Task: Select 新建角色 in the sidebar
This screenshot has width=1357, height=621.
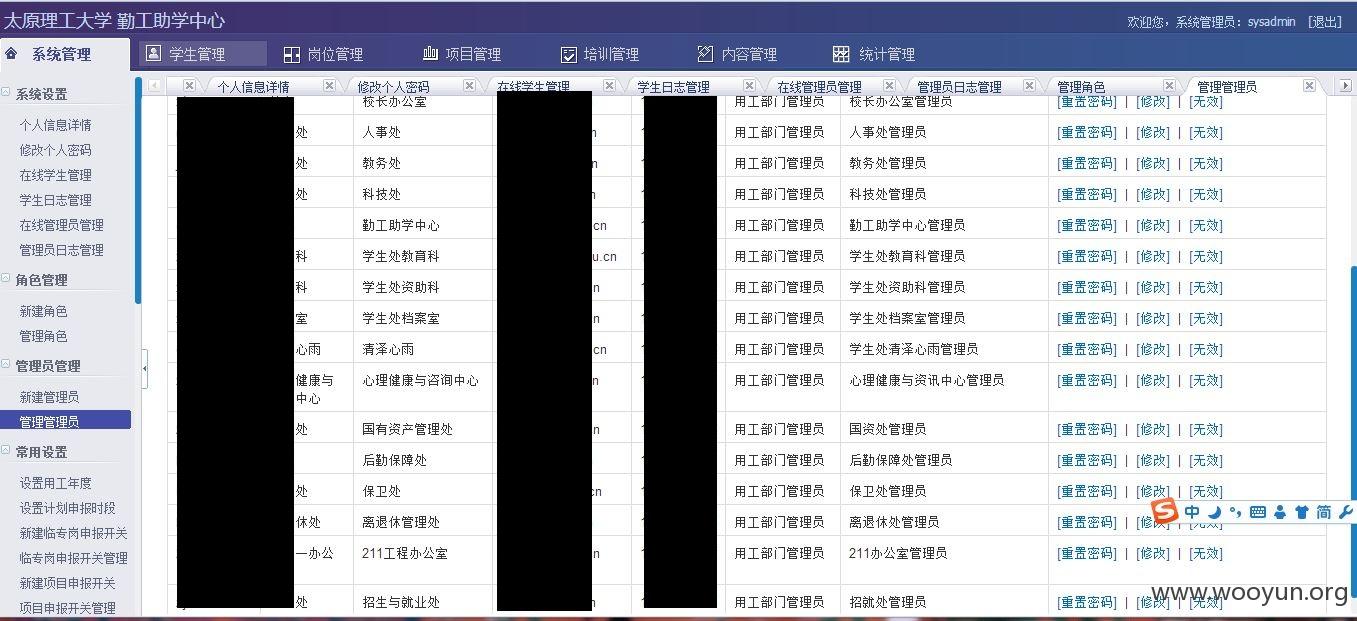Action: [x=43, y=311]
